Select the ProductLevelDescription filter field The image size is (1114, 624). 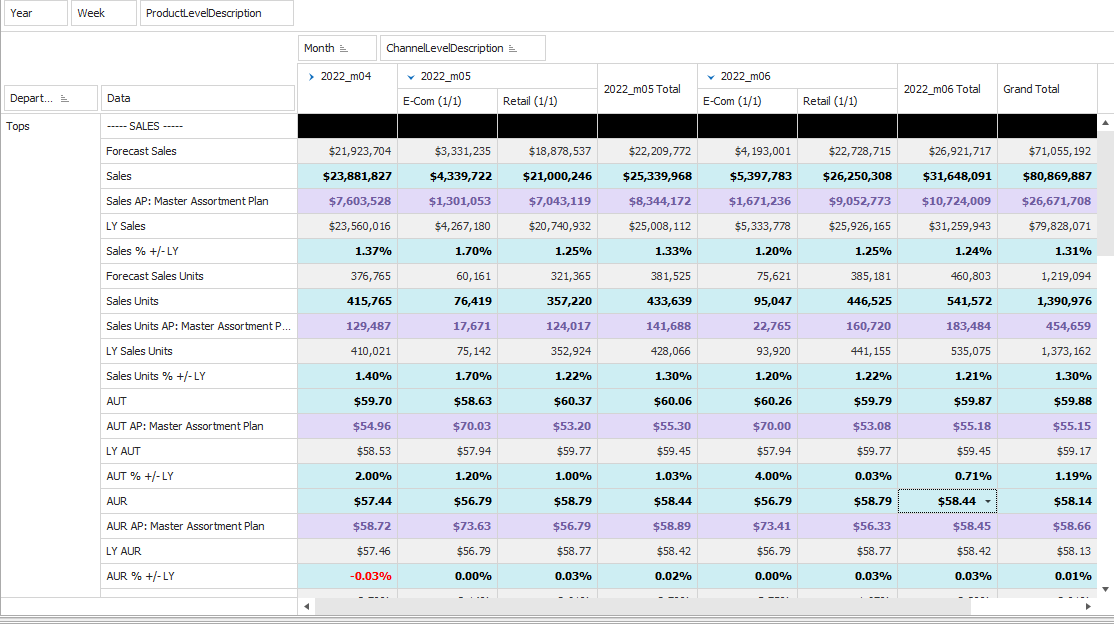coord(216,13)
